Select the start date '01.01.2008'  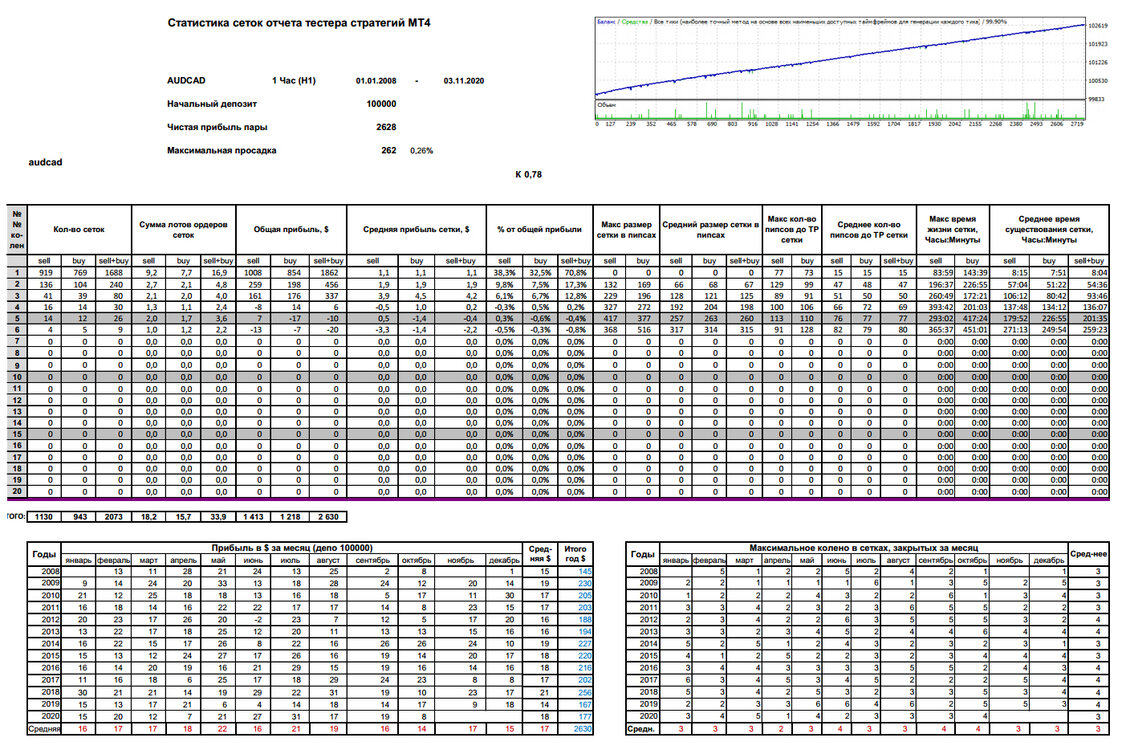[x=375, y=81]
